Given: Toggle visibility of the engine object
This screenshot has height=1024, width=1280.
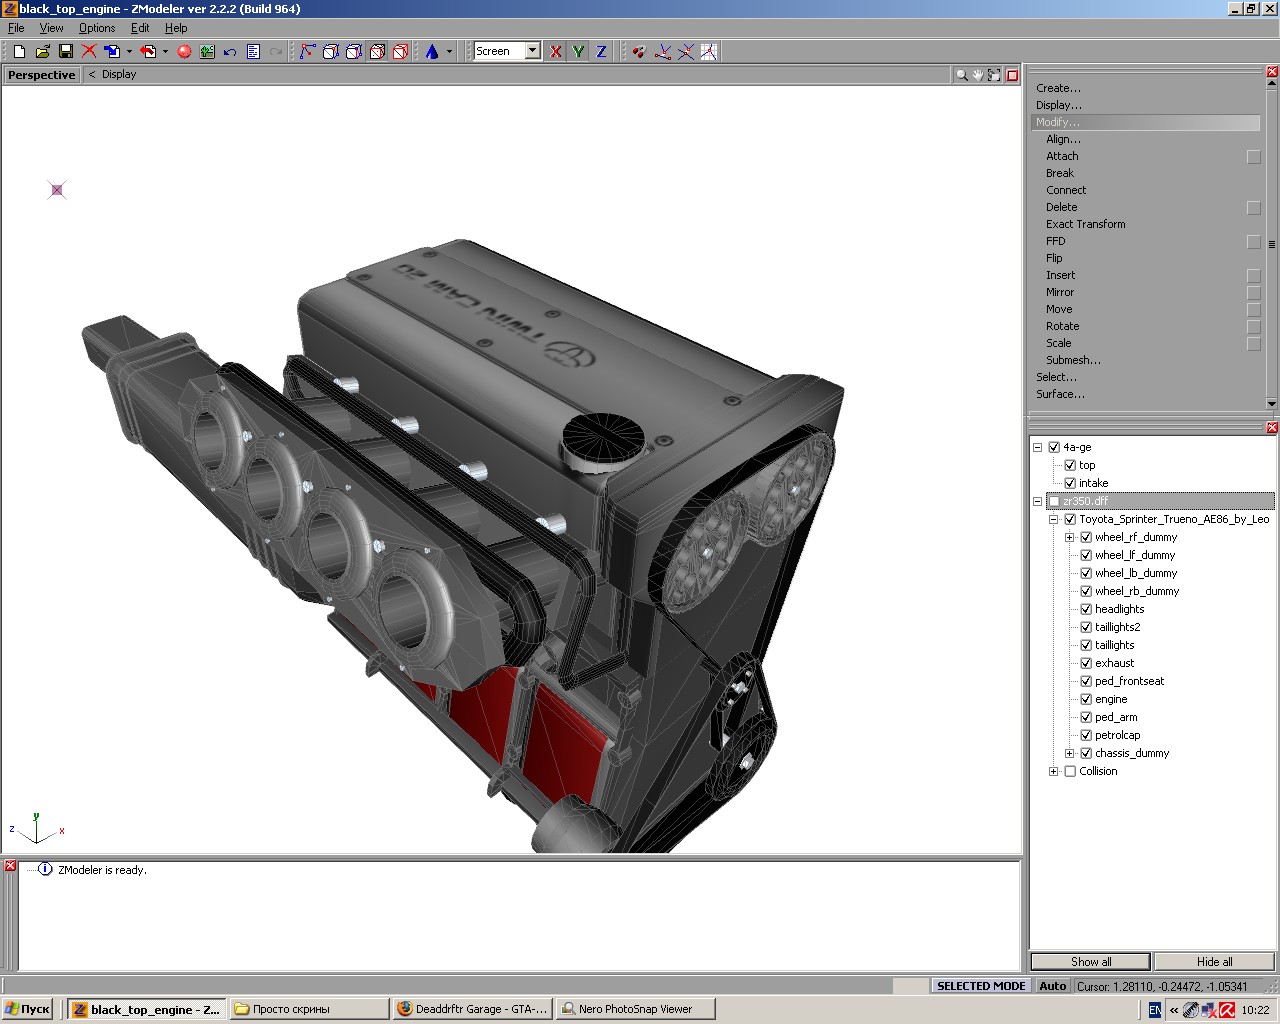Looking at the screenshot, I should (x=1086, y=699).
